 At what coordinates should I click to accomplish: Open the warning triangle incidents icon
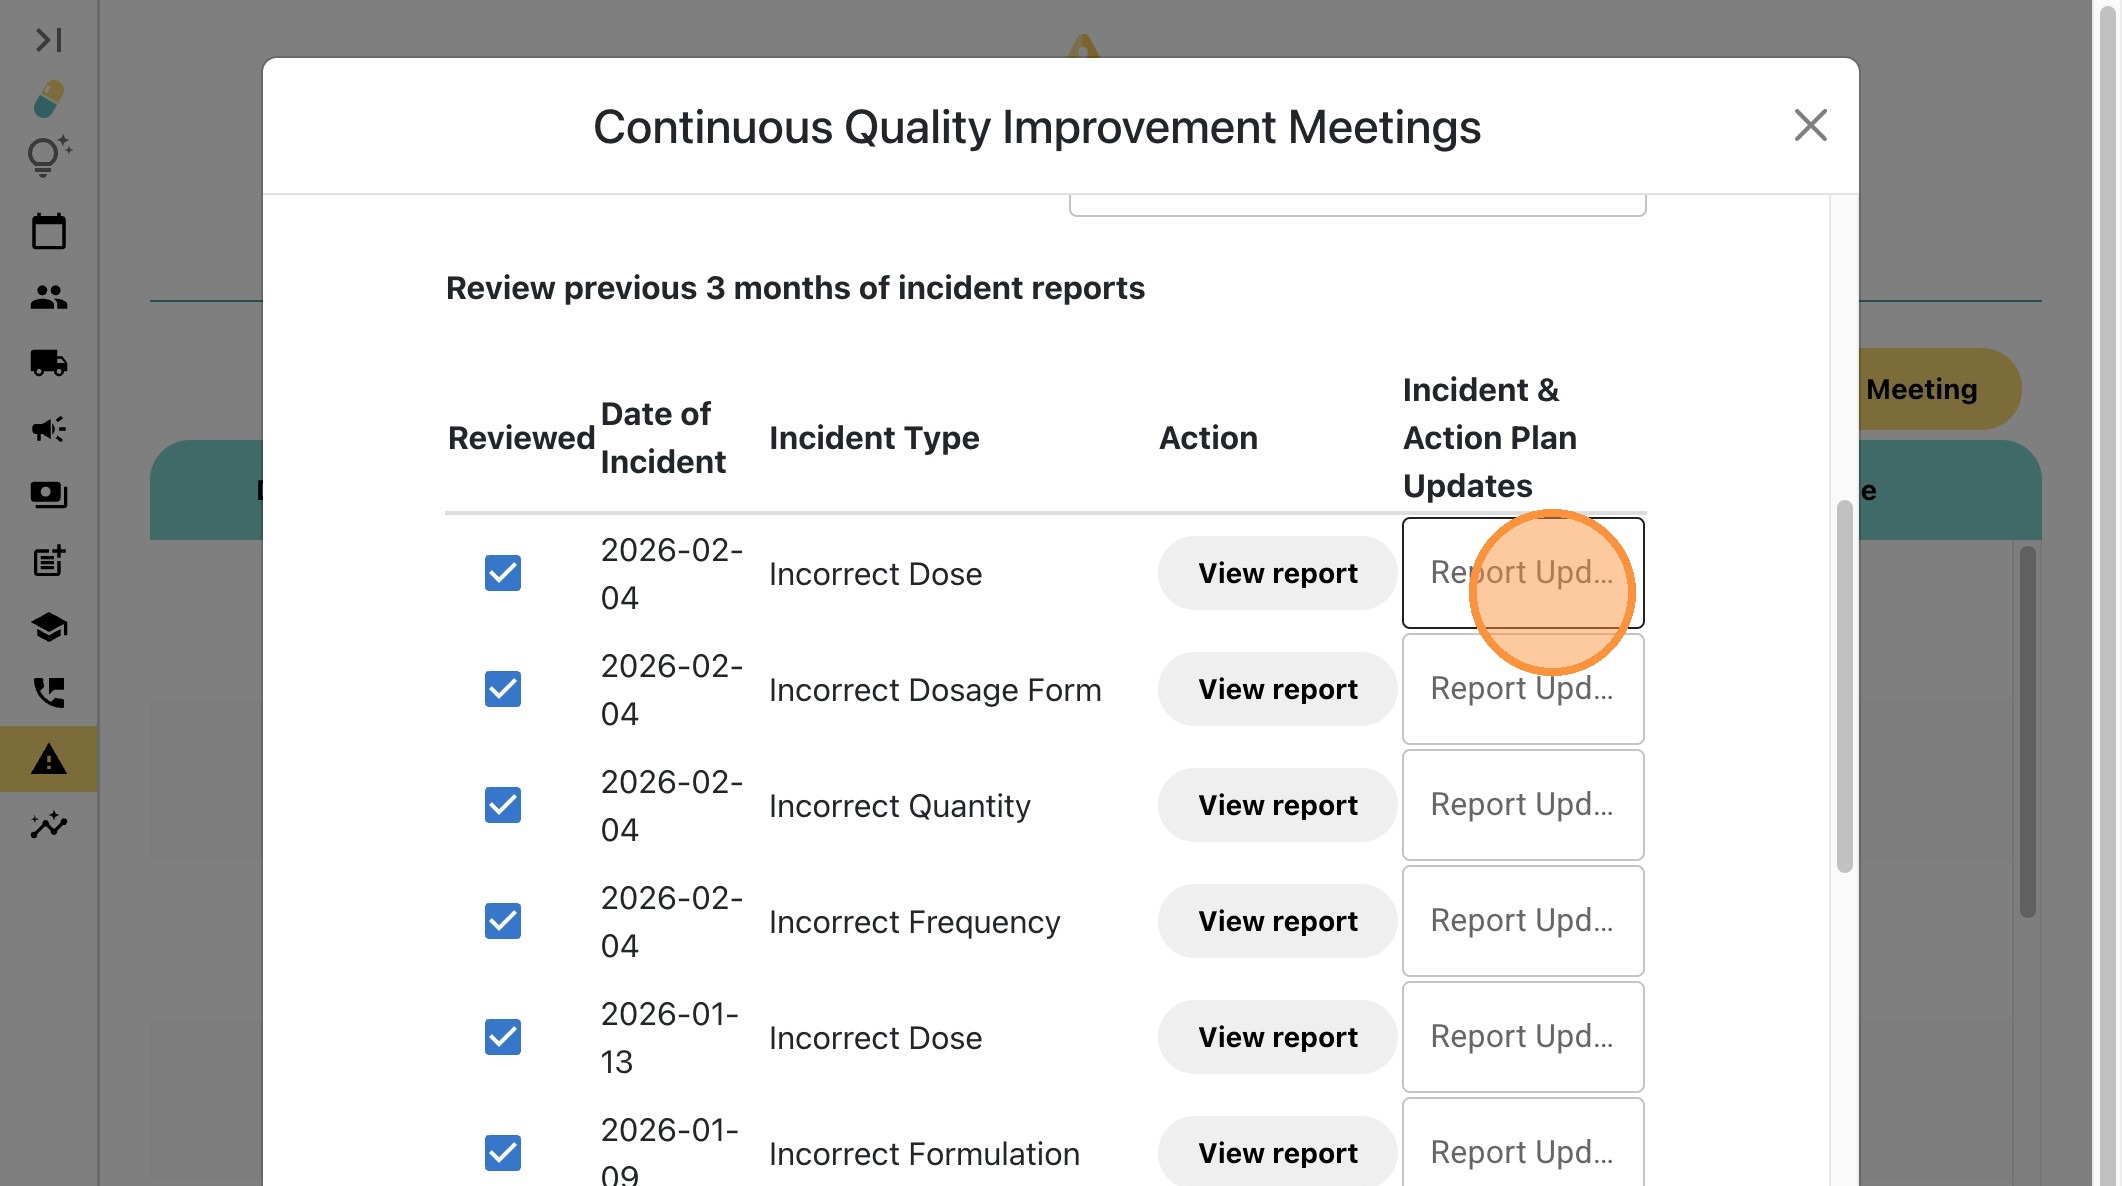click(x=48, y=760)
